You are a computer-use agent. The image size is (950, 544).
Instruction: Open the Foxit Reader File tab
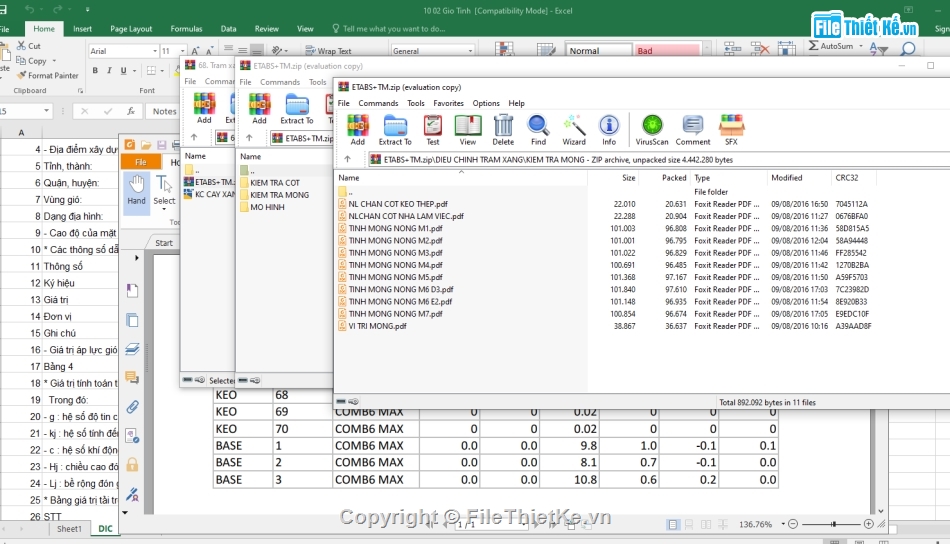141,162
